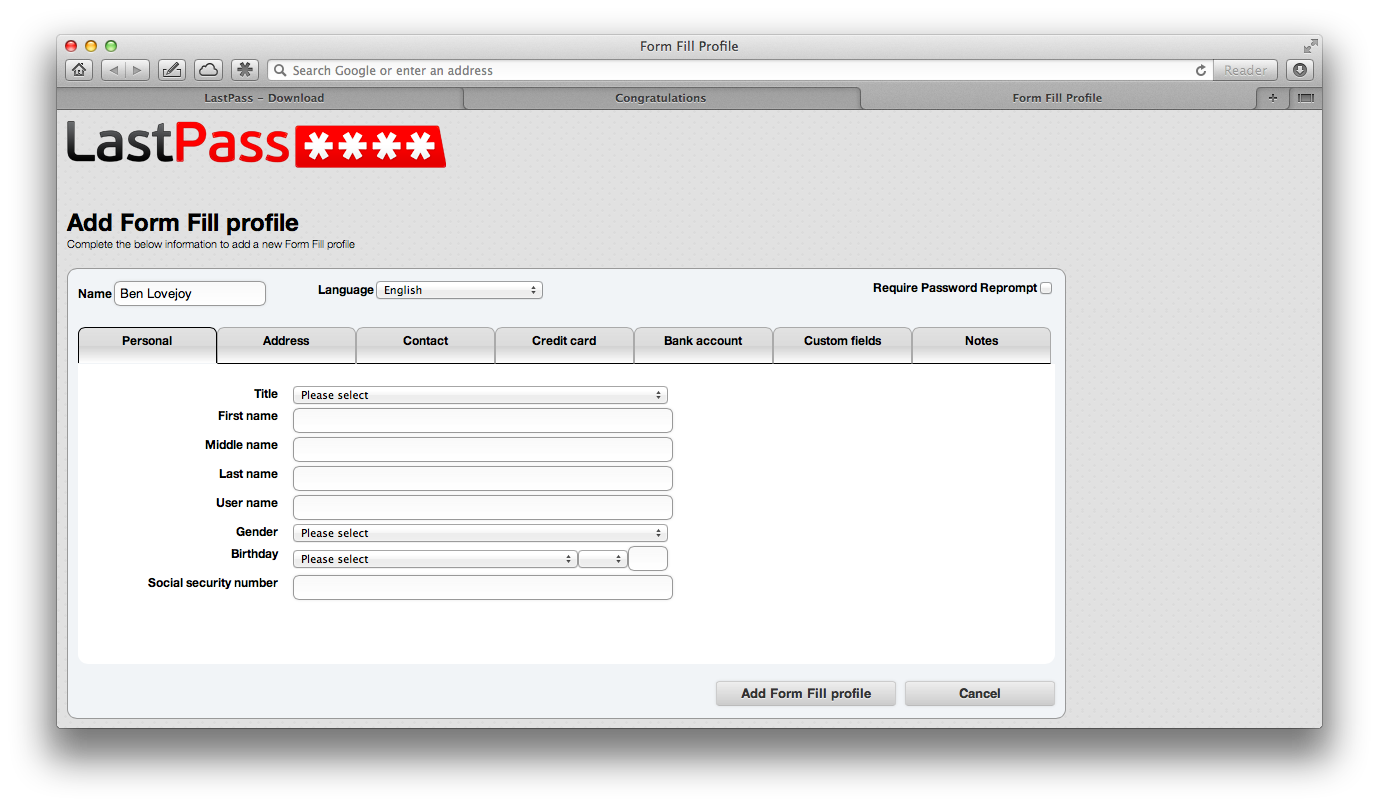Click the pencil compose toolbar icon

pos(172,70)
